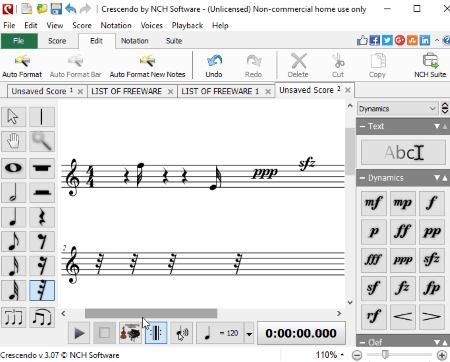This screenshot has height=362, width=450.
Task: Switch to the Score ribbon tab
Action: [57, 41]
